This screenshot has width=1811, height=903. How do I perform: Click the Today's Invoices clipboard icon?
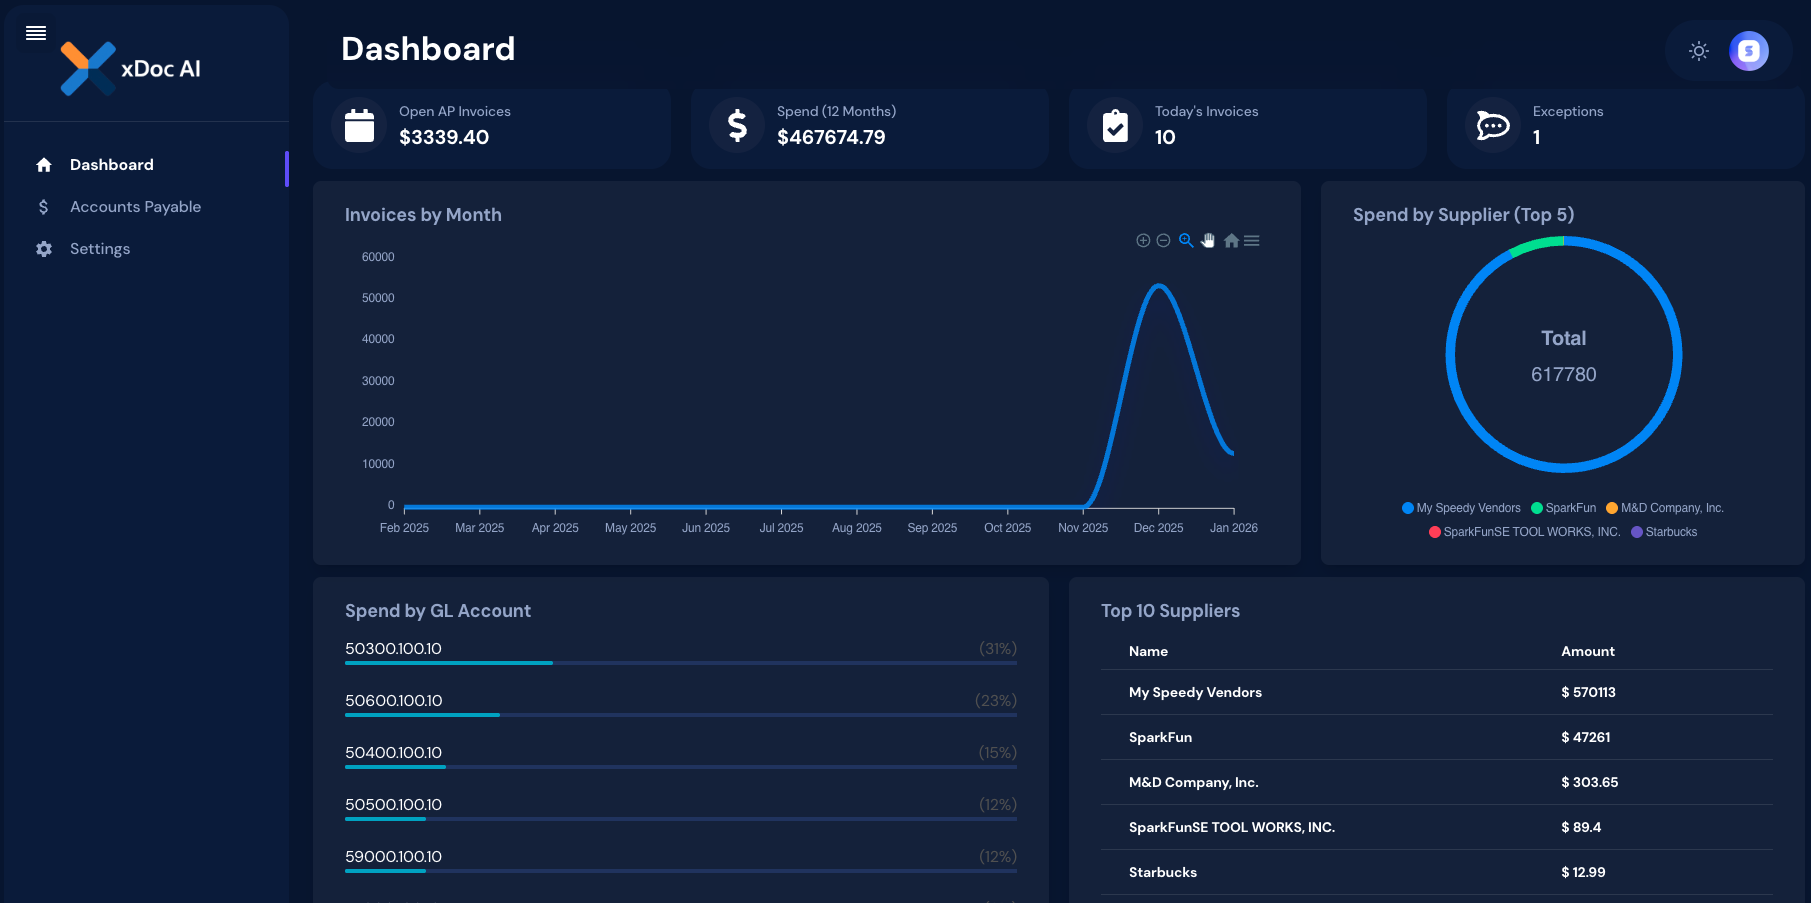click(x=1115, y=126)
